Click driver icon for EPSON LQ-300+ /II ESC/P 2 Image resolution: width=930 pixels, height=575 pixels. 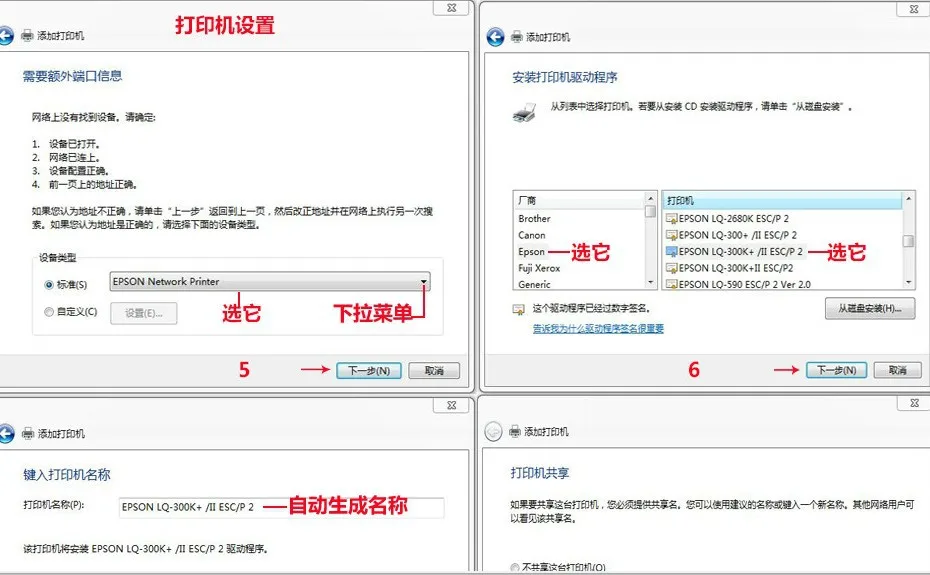tap(671, 236)
